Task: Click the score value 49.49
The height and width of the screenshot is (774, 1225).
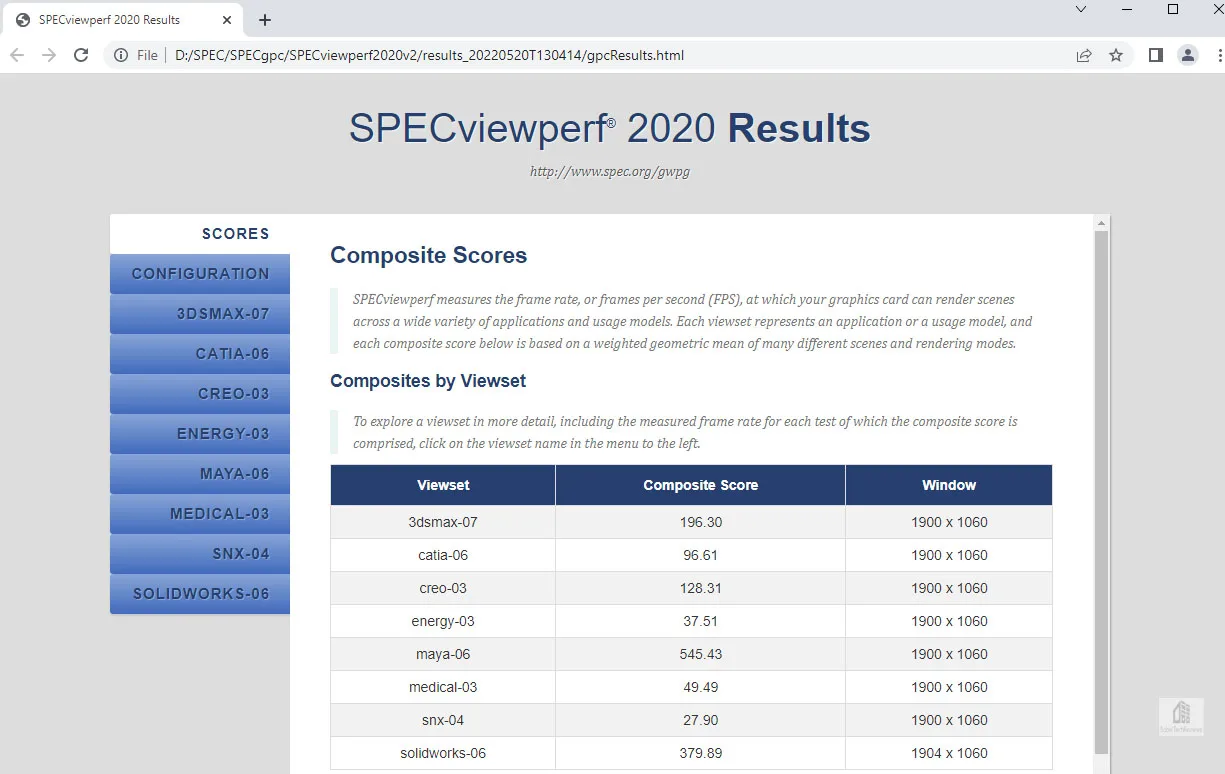Action: coord(700,687)
